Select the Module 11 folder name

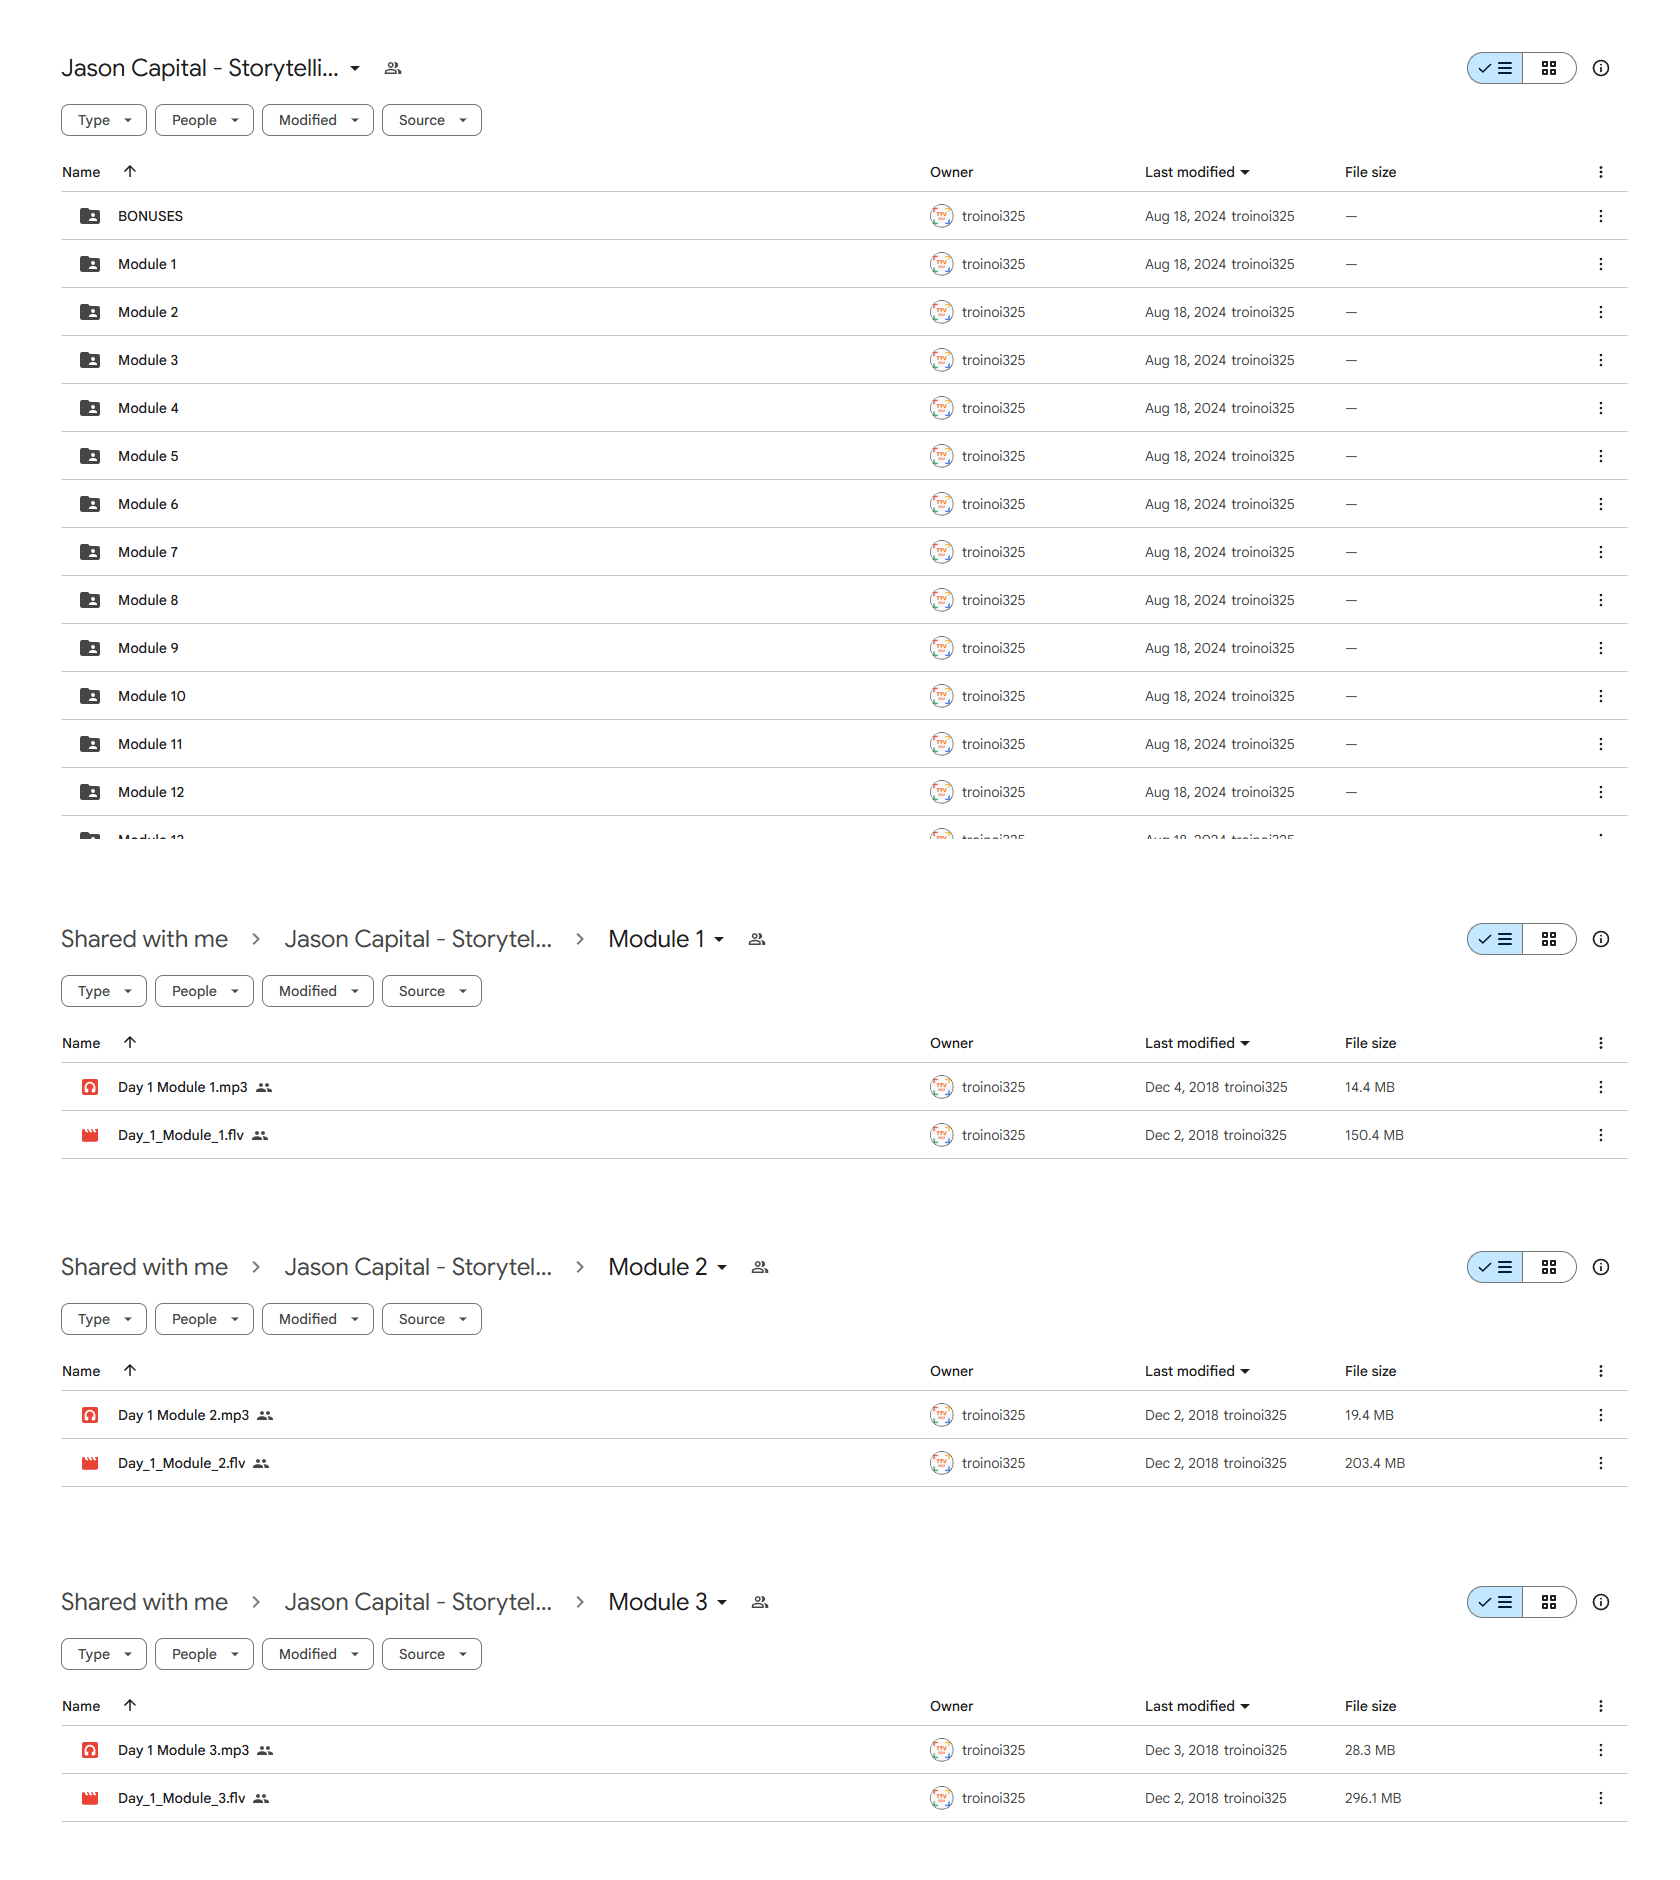point(150,744)
